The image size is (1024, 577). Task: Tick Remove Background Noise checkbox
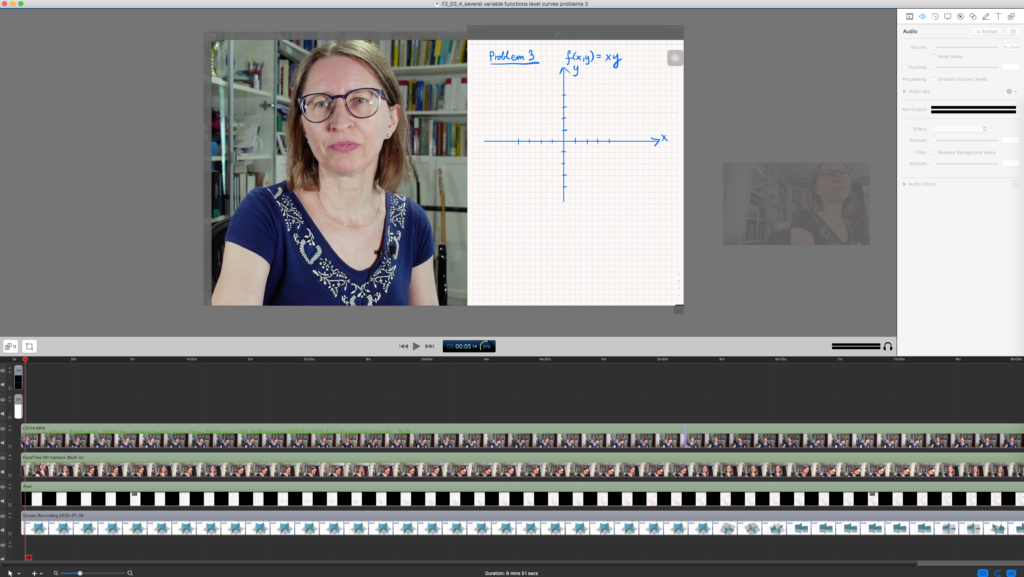(934, 152)
